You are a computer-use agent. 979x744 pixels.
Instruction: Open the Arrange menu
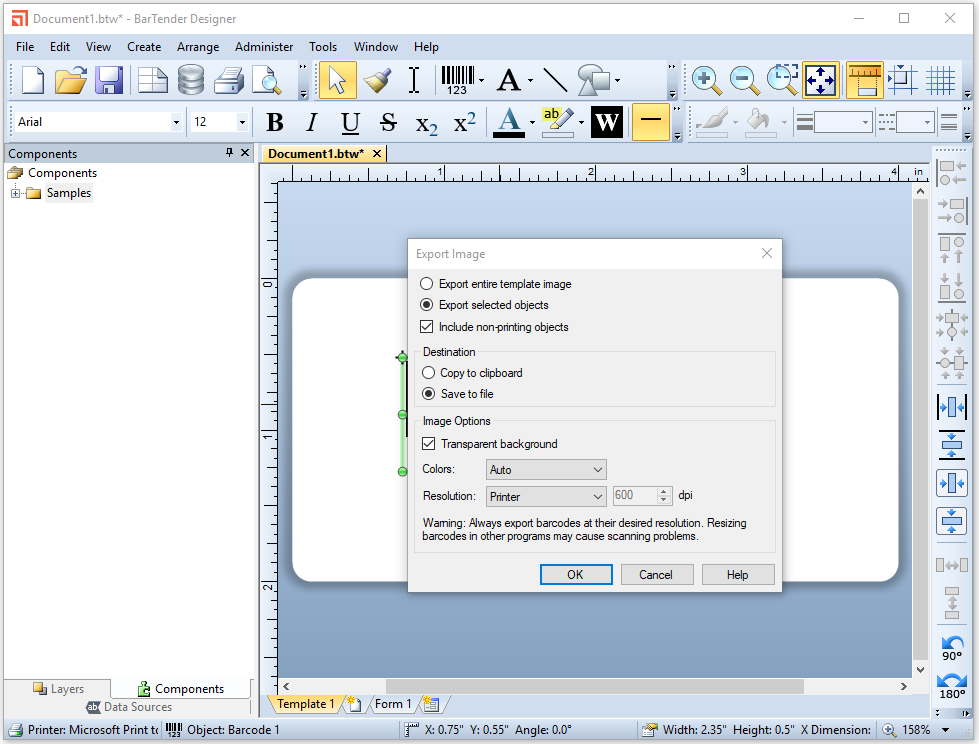(198, 47)
